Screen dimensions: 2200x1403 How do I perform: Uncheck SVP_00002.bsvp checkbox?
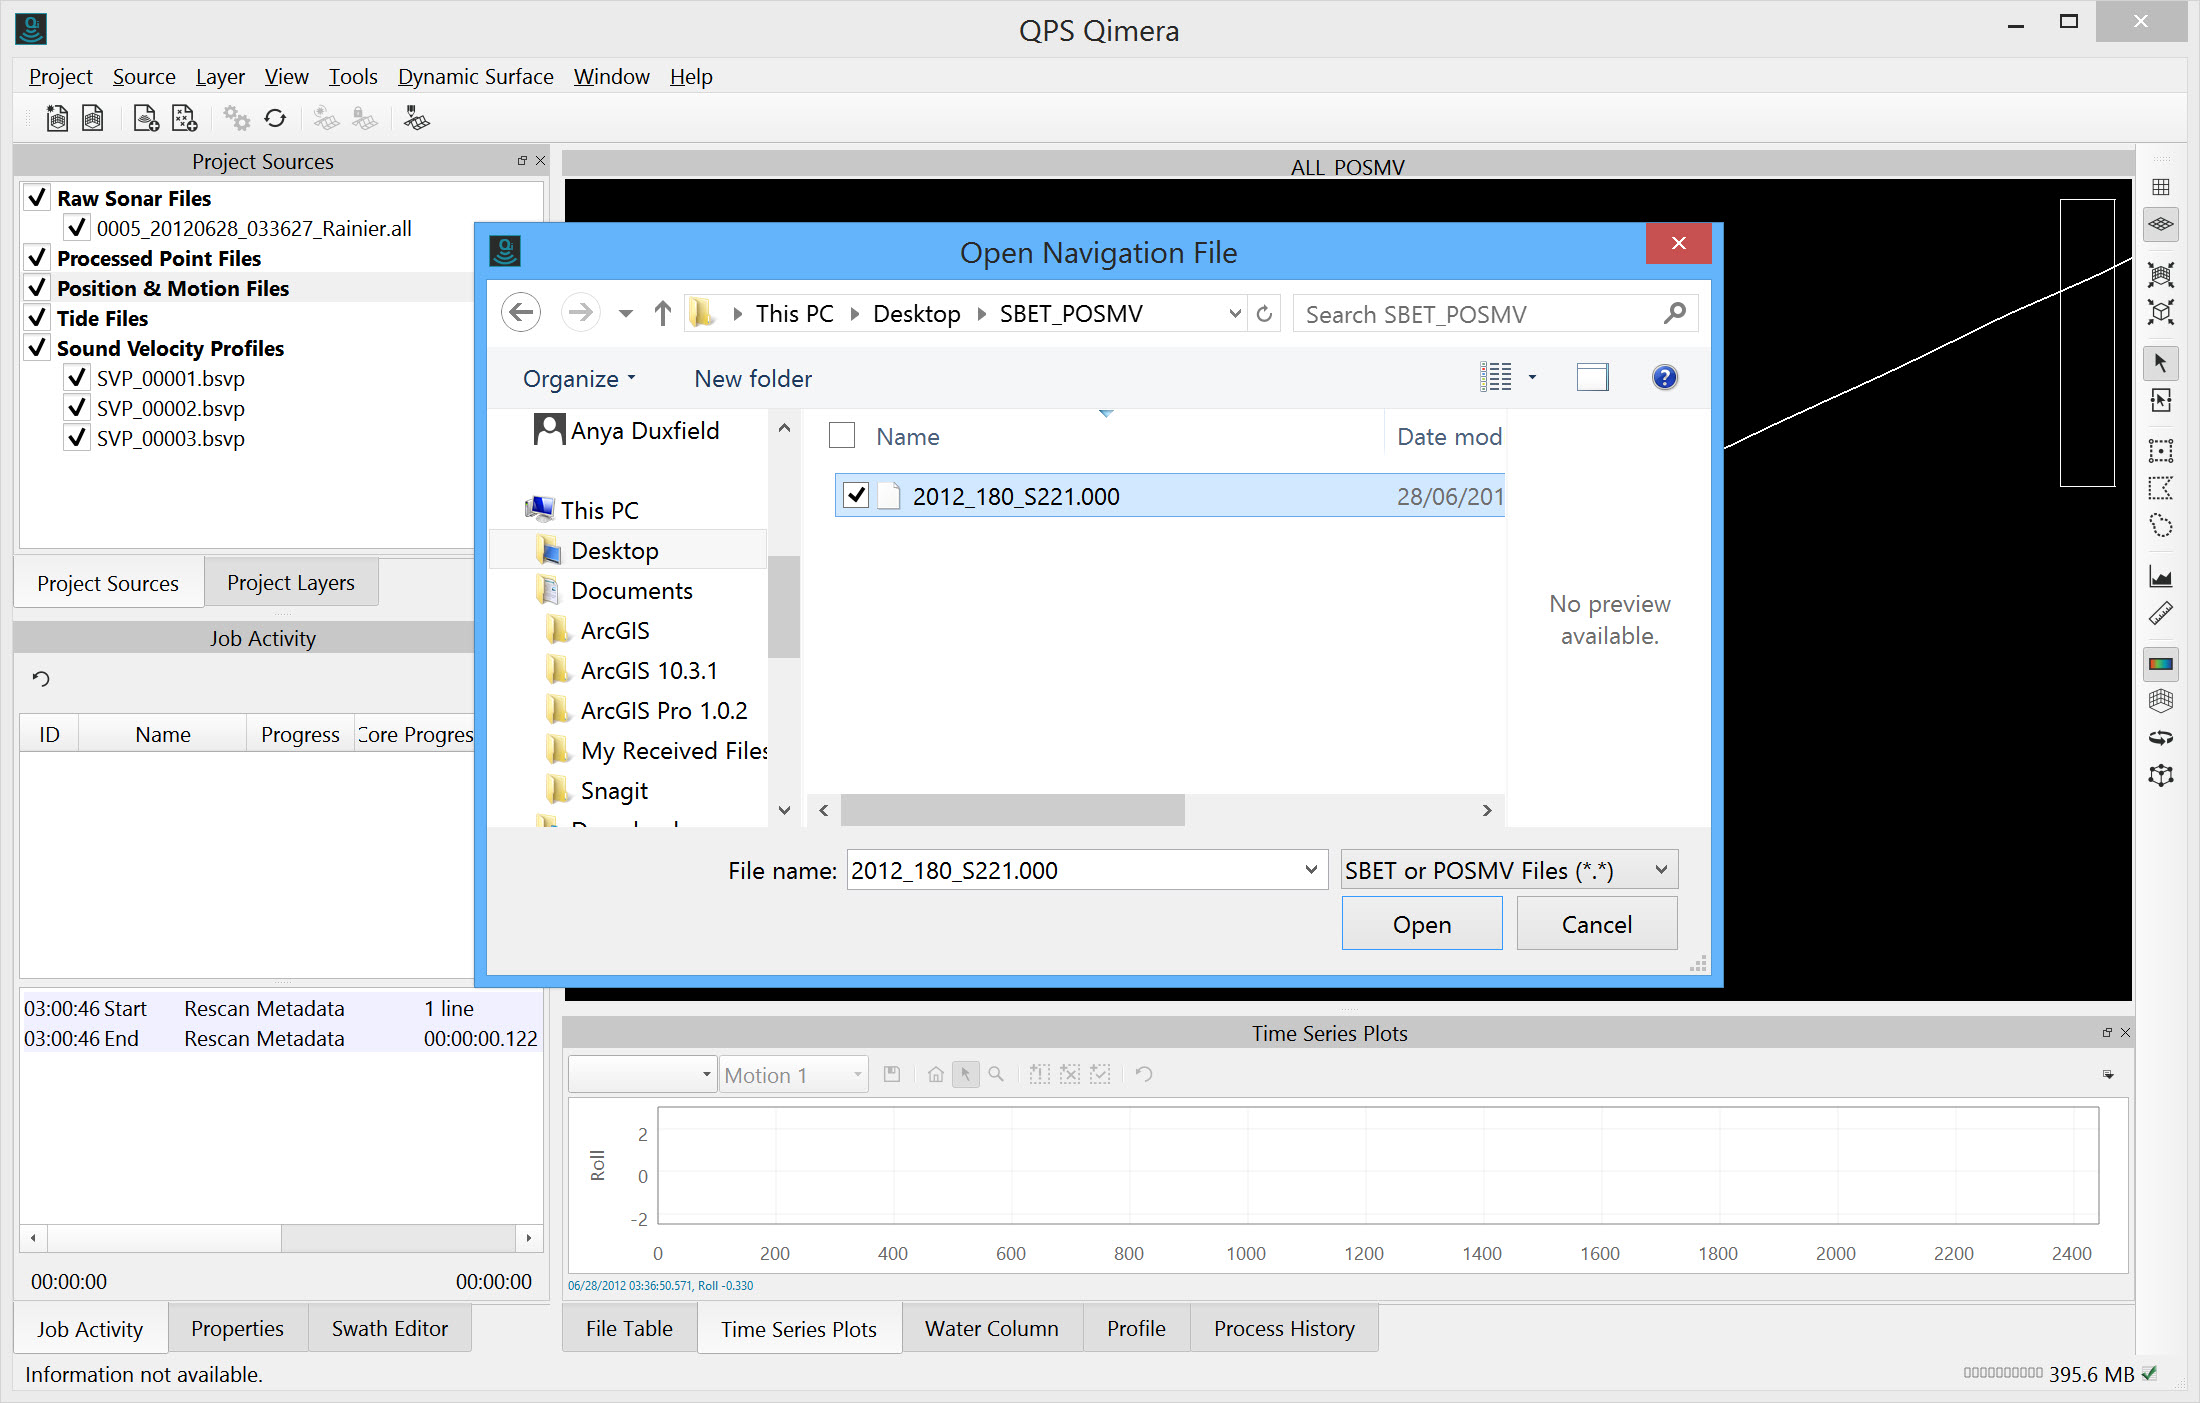(x=76, y=408)
